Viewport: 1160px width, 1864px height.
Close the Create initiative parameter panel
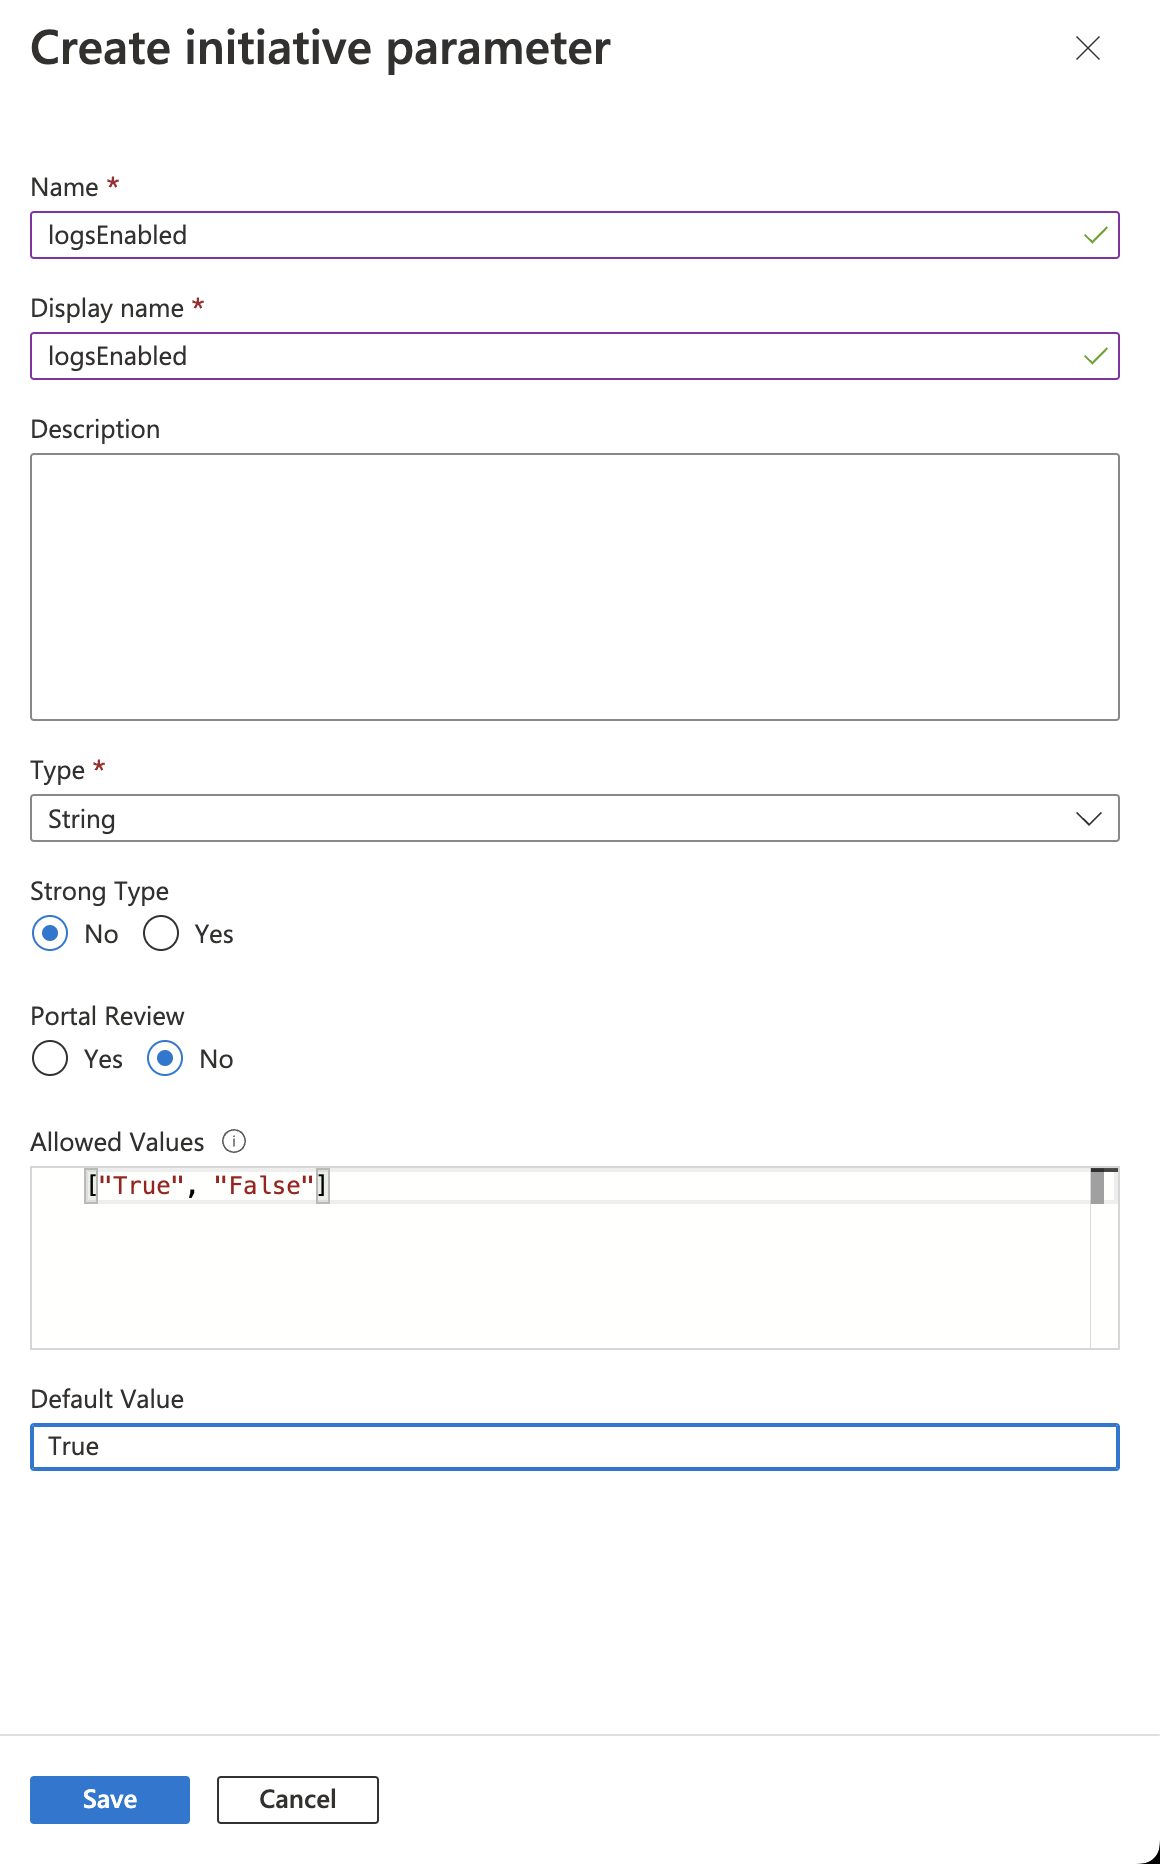1088,48
